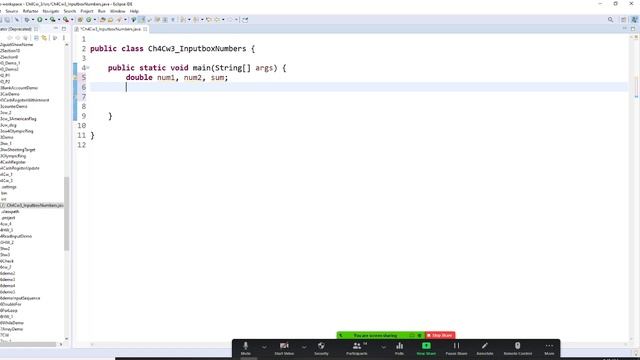Click New Share in Zoom toolbar
Image resolution: width=640 pixels, height=360 pixels.
(x=426, y=349)
